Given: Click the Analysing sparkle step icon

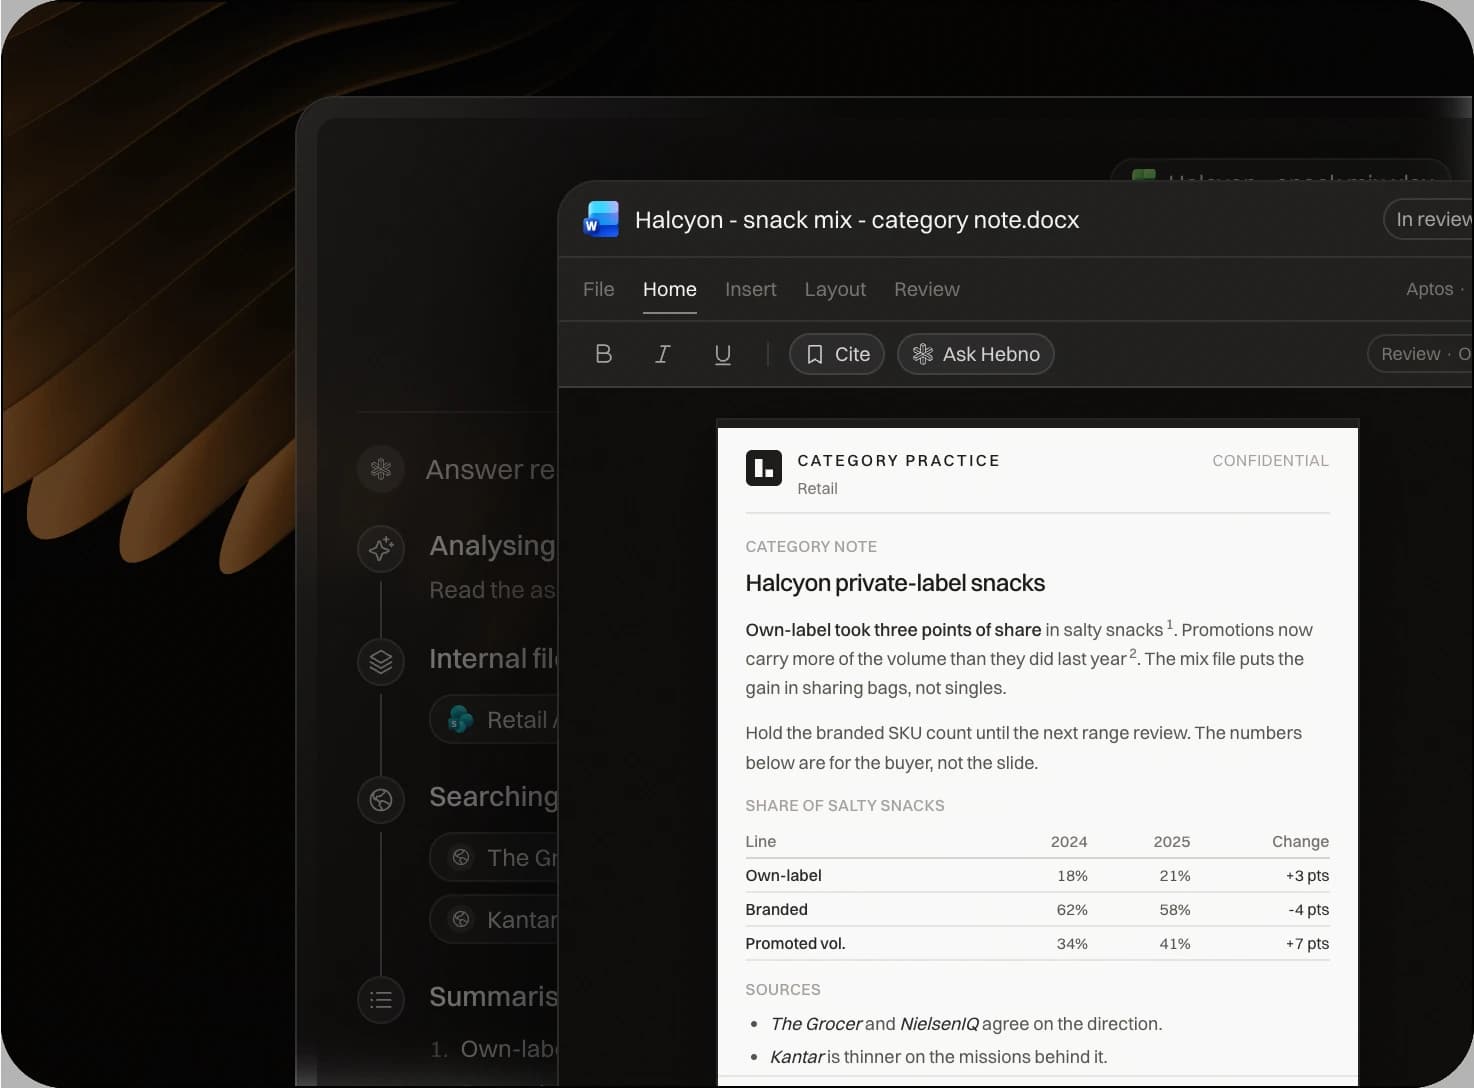Looking at the screenshot, I should coord(381,548).
